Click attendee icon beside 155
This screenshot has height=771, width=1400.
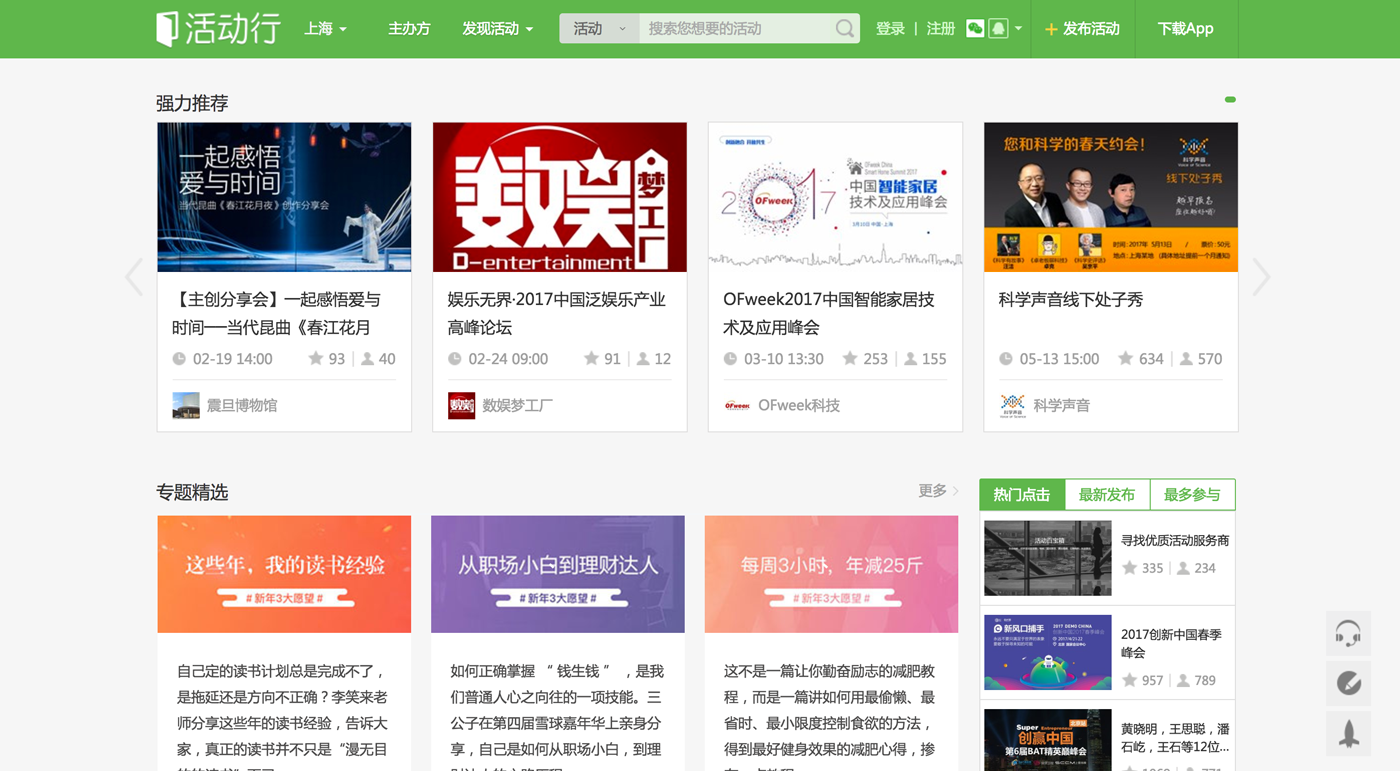(x=910, y=358)
